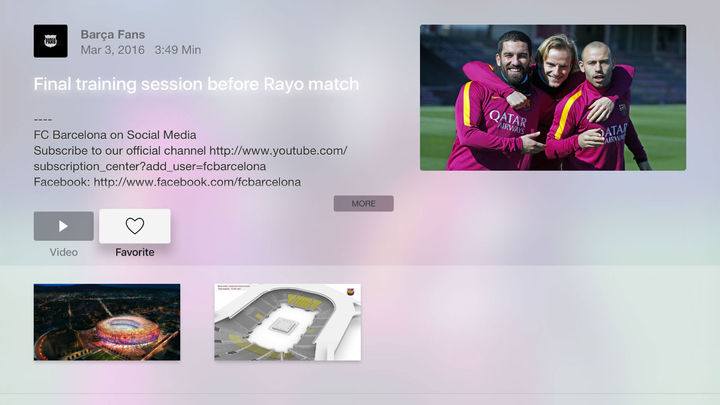Play the video with the play button
This screenshot has height=405, width=720.
63,226
